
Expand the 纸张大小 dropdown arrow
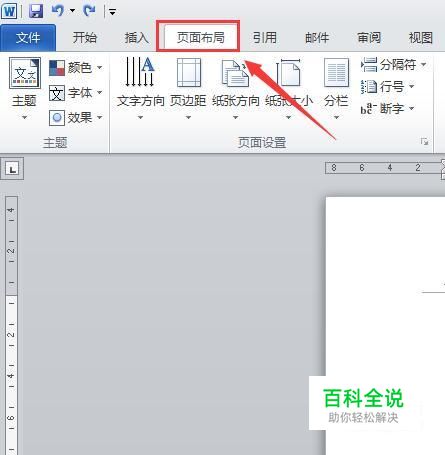pos(289,117)
